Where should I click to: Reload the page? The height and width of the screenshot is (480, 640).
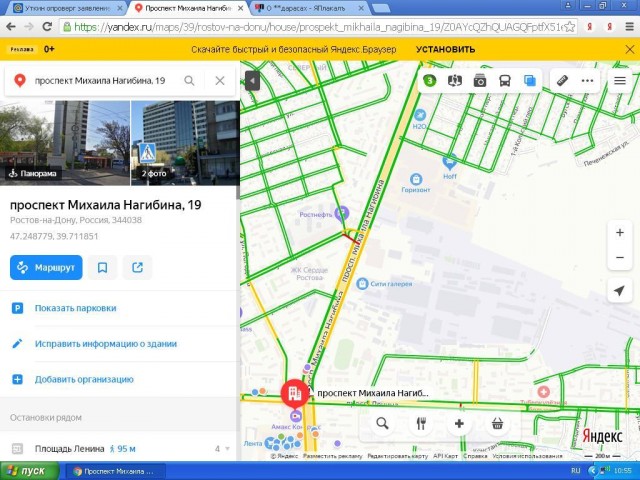[47, 27]
